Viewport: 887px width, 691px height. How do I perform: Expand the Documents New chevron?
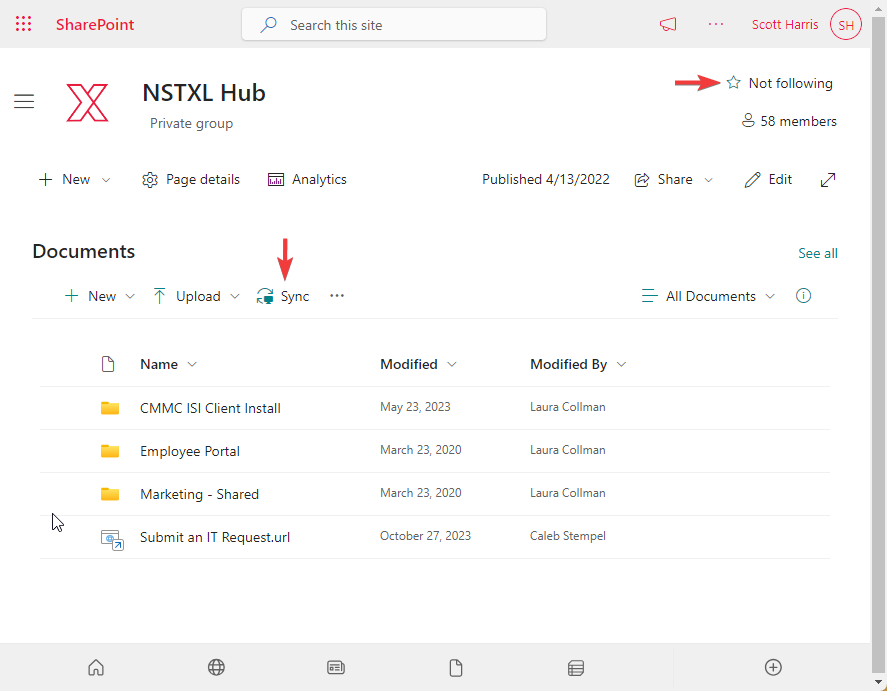pyautogui.click(x=130, y=296)
